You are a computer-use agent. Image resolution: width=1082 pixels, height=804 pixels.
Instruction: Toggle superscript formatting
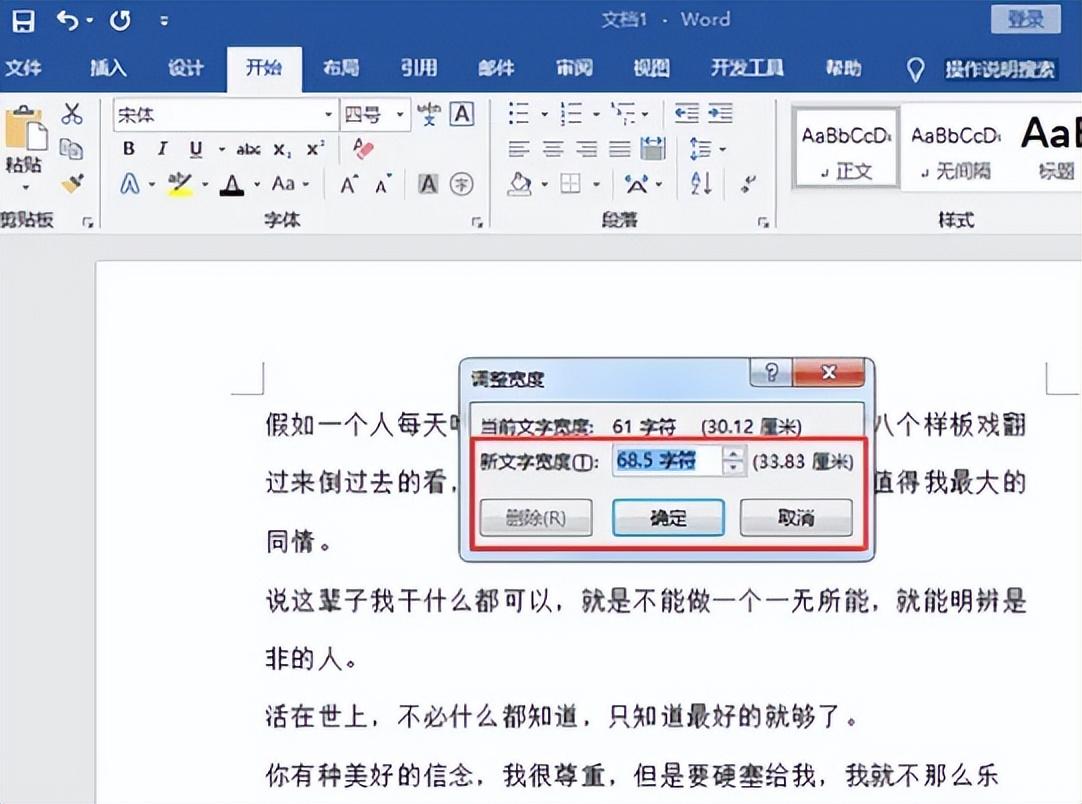coord(315,148)
